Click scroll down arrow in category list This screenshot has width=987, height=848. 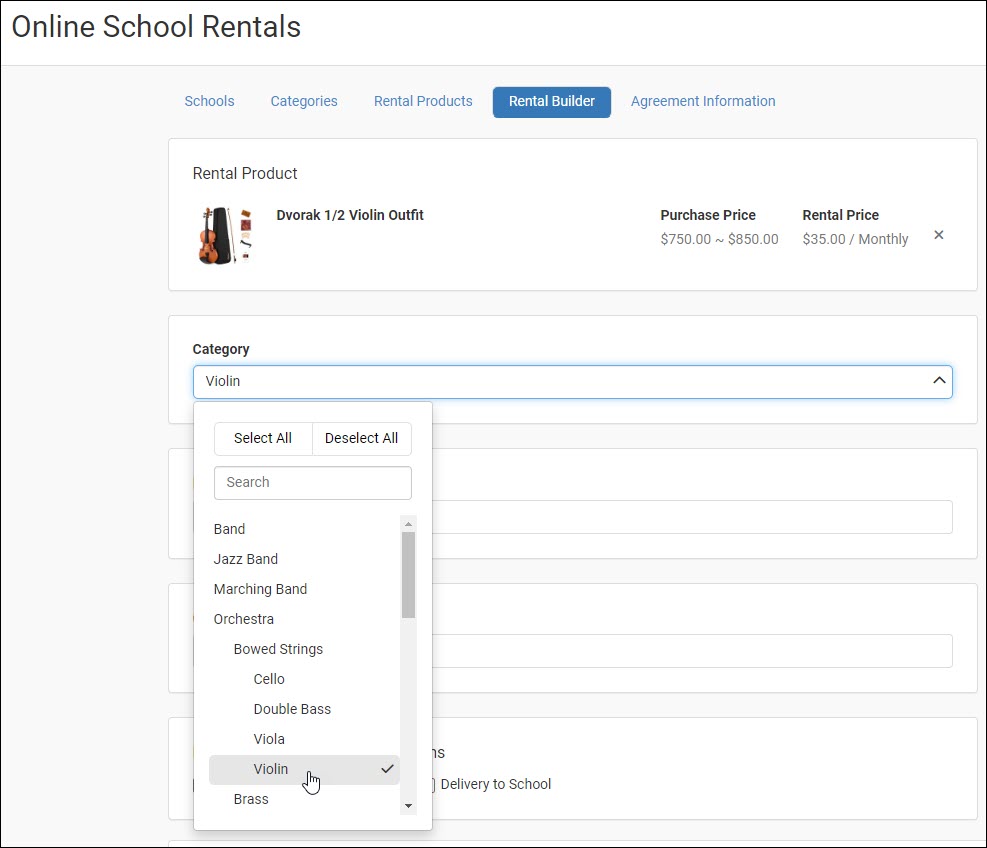409,806
